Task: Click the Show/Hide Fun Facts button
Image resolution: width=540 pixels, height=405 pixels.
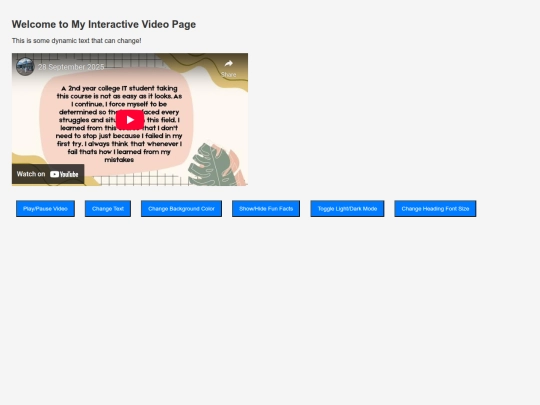Action: click(x=266, y=209)
